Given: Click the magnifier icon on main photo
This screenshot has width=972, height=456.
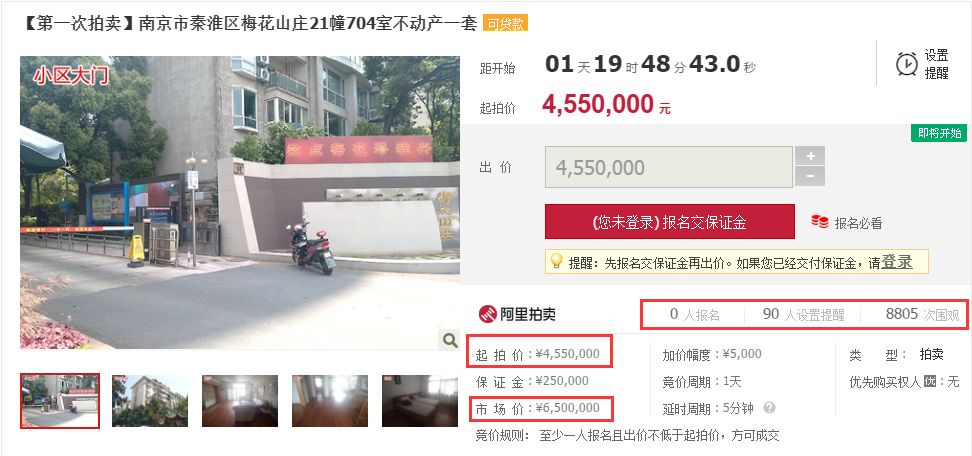Looking at the screenshot, I should coord(448,340).
